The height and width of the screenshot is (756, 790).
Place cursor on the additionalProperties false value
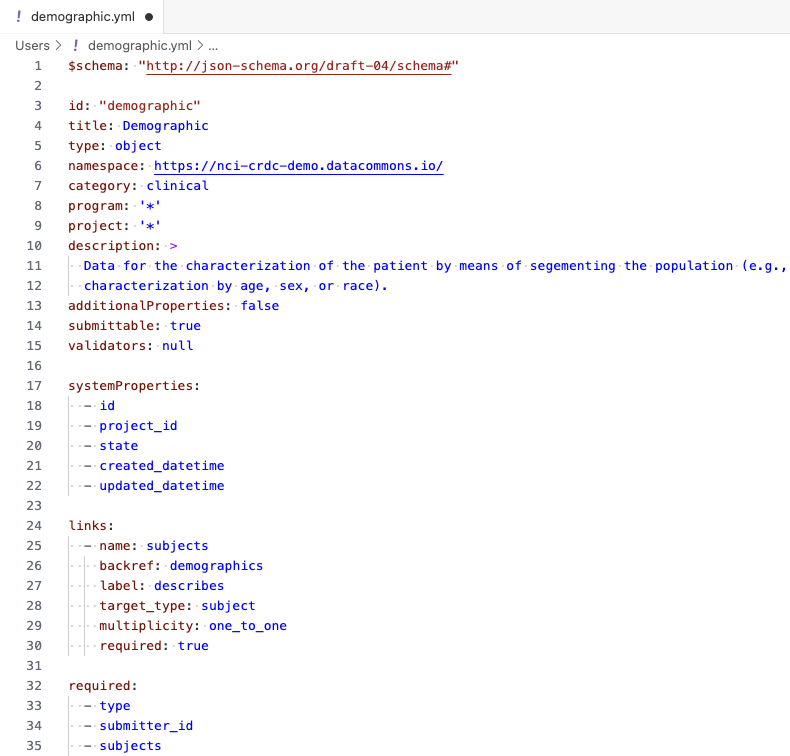[x=260, y=306]
